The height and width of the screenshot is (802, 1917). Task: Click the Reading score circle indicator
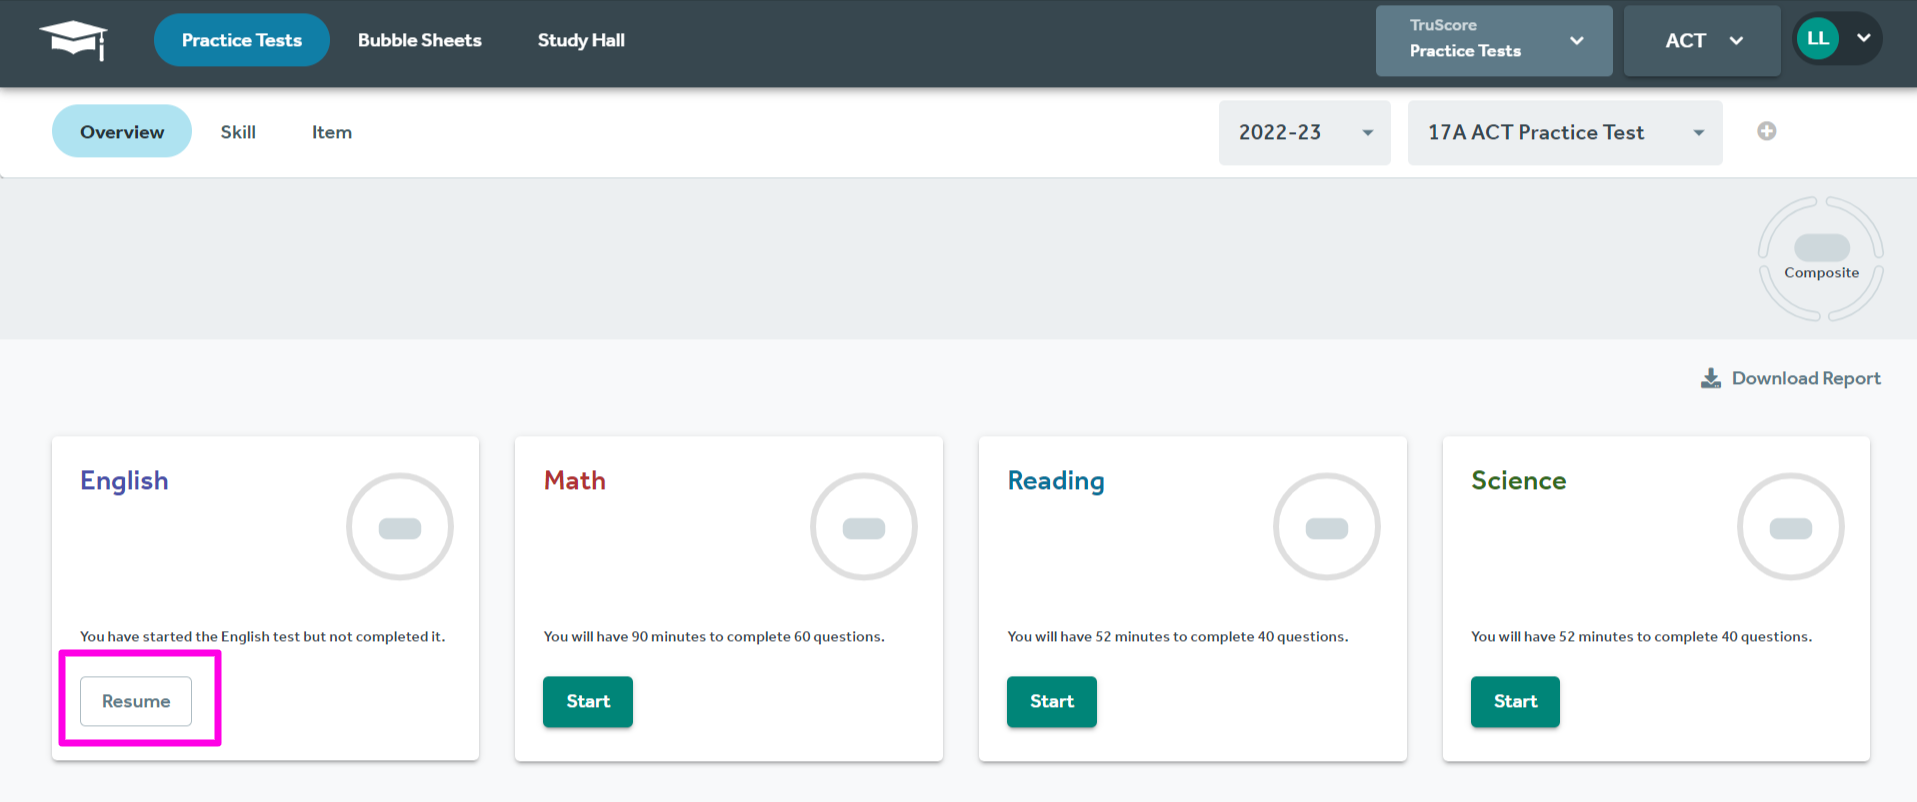1326,527
